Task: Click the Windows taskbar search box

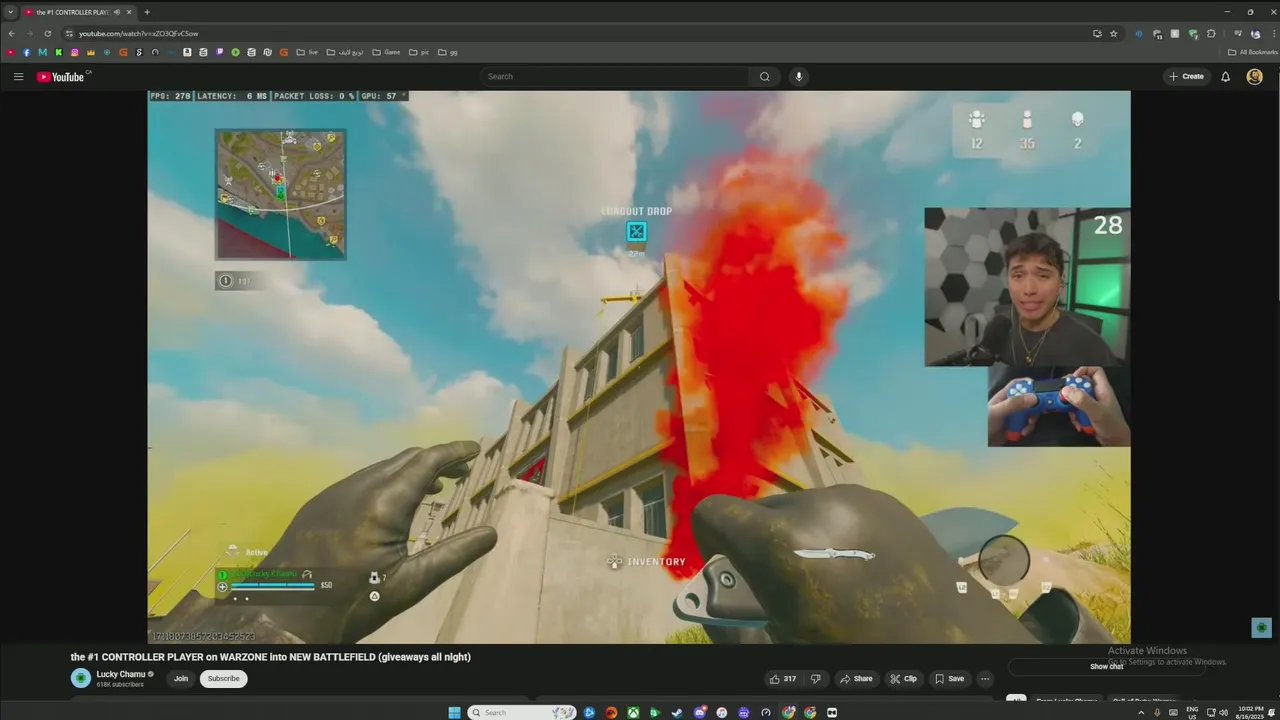Action: [x=522, y=712]
